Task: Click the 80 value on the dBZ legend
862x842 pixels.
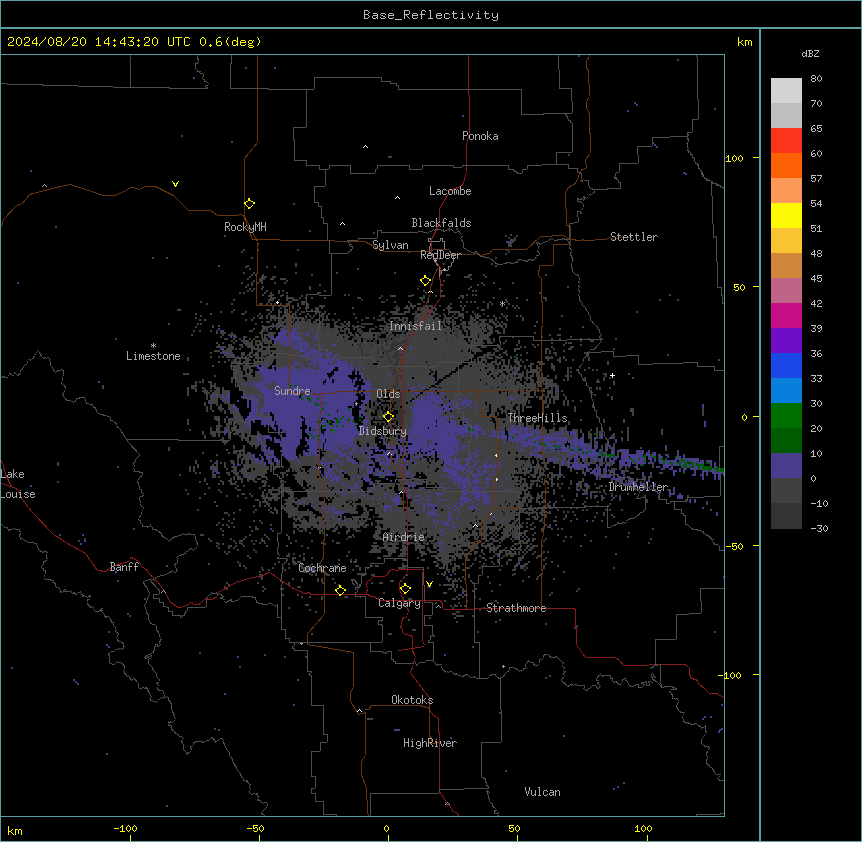Action: pyautogui.click(x=816, y=79)
